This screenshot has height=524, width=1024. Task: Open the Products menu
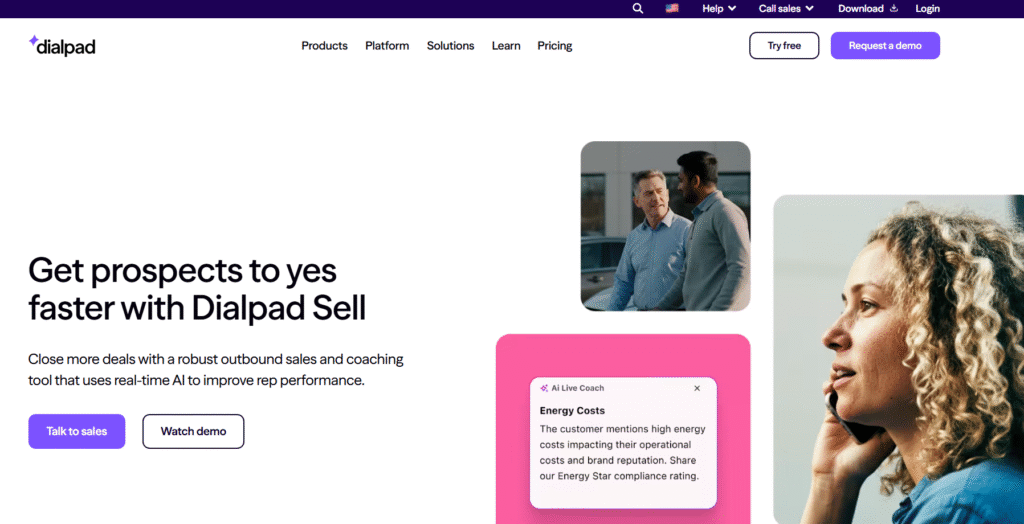point(324,46)
